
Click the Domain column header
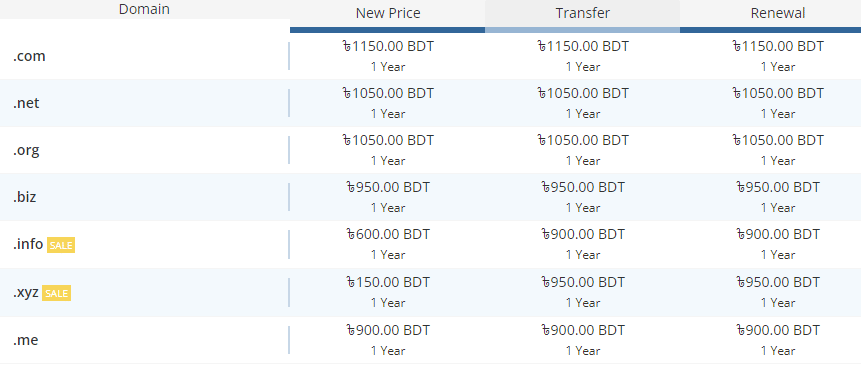(144, 9)
